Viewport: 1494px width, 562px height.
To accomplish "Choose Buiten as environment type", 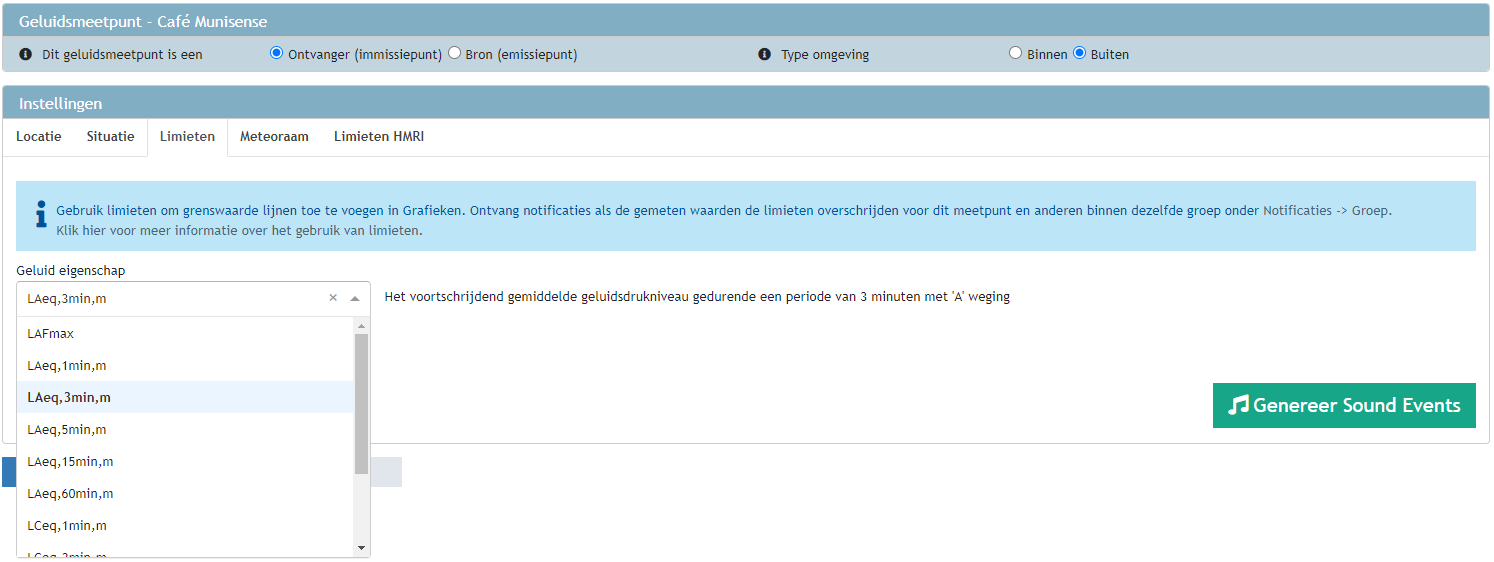I will [1080, 53].
